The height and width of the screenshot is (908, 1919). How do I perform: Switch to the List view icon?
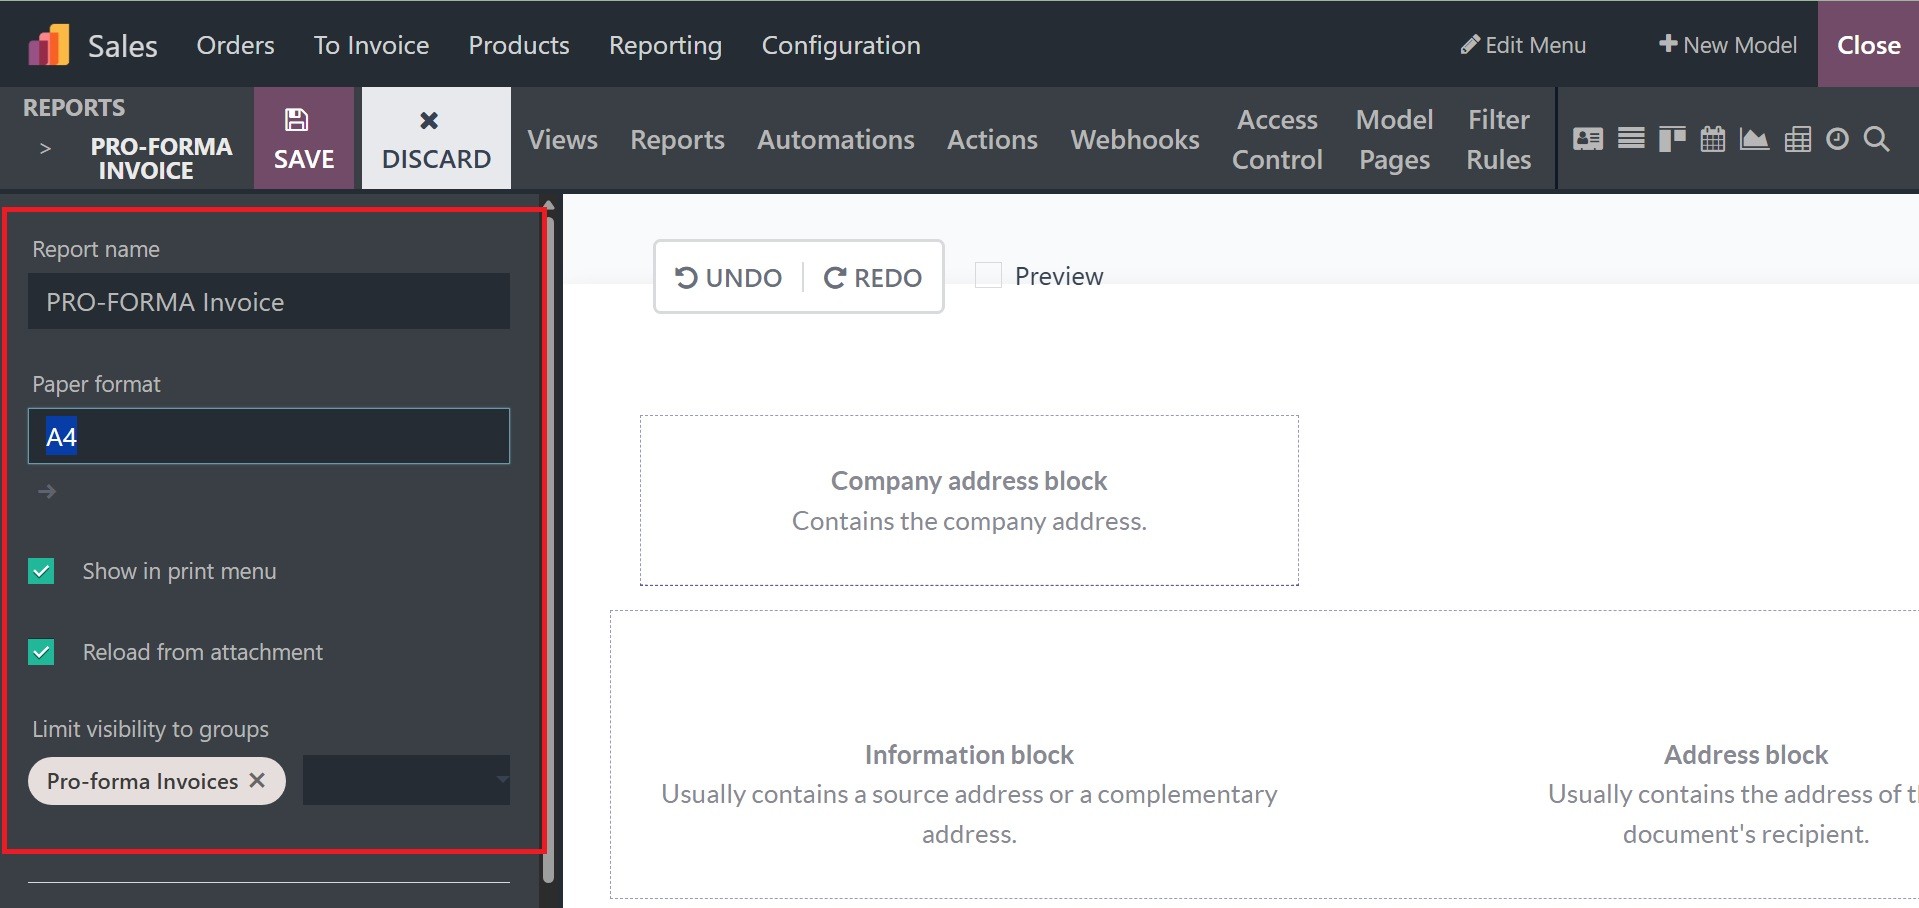(x=1631, y=139)
